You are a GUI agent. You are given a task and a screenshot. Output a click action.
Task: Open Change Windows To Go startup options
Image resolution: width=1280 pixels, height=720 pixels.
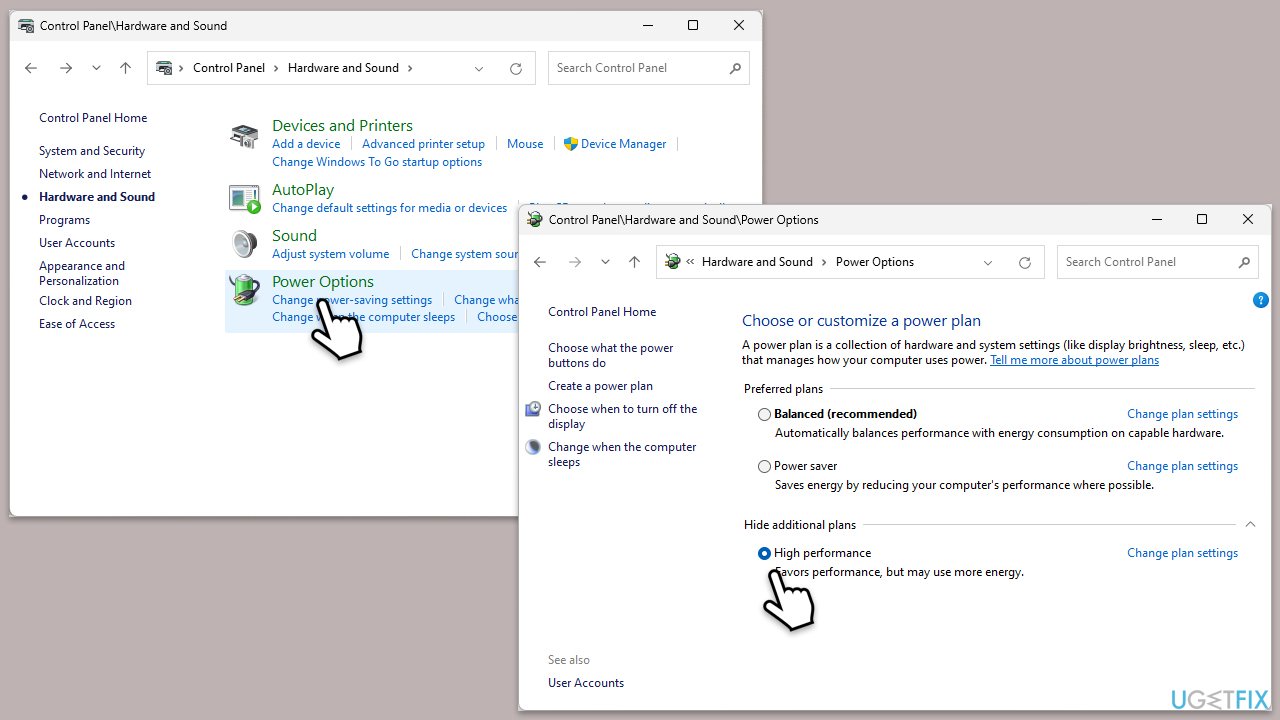coord(377,162)
